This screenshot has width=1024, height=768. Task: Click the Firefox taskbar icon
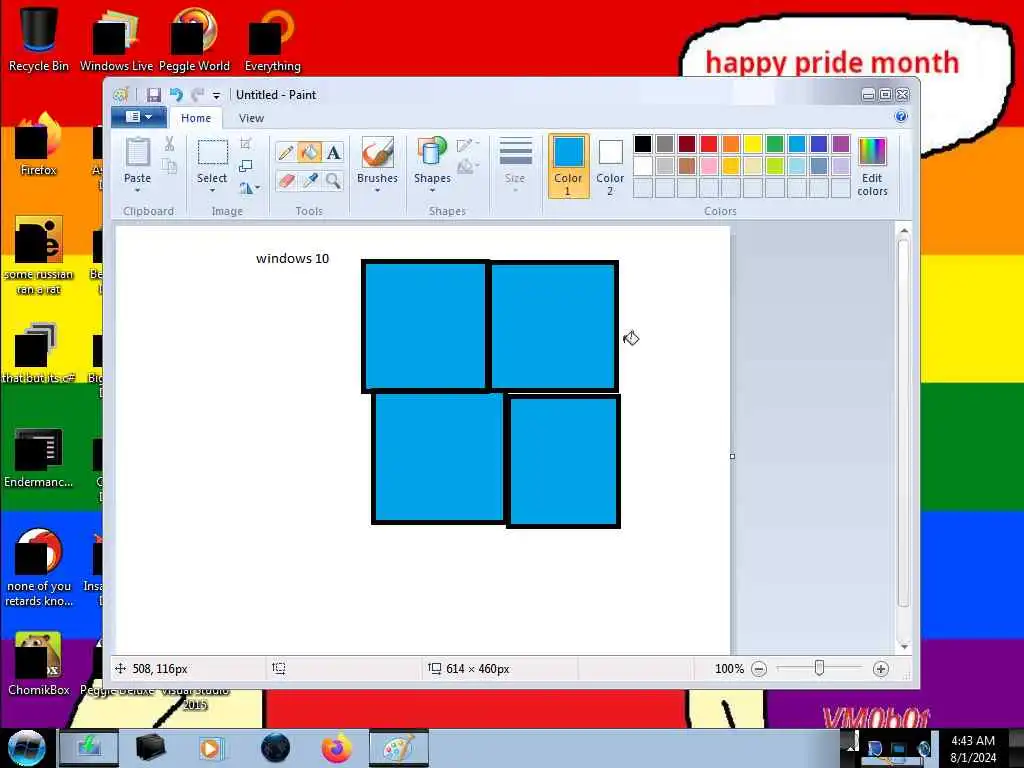[x=336, y=748]
